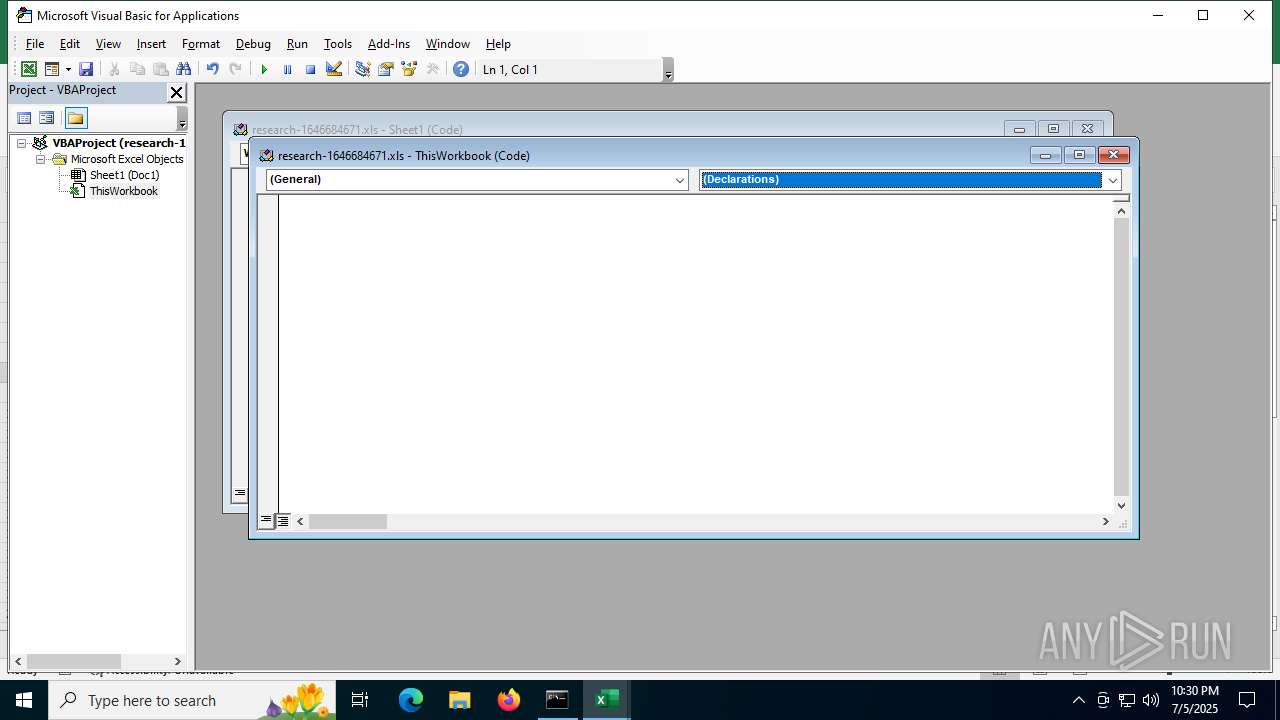Click the code window vertical scrollbar
Viewport: 1280px width, 720px height.
(1121, 356)
